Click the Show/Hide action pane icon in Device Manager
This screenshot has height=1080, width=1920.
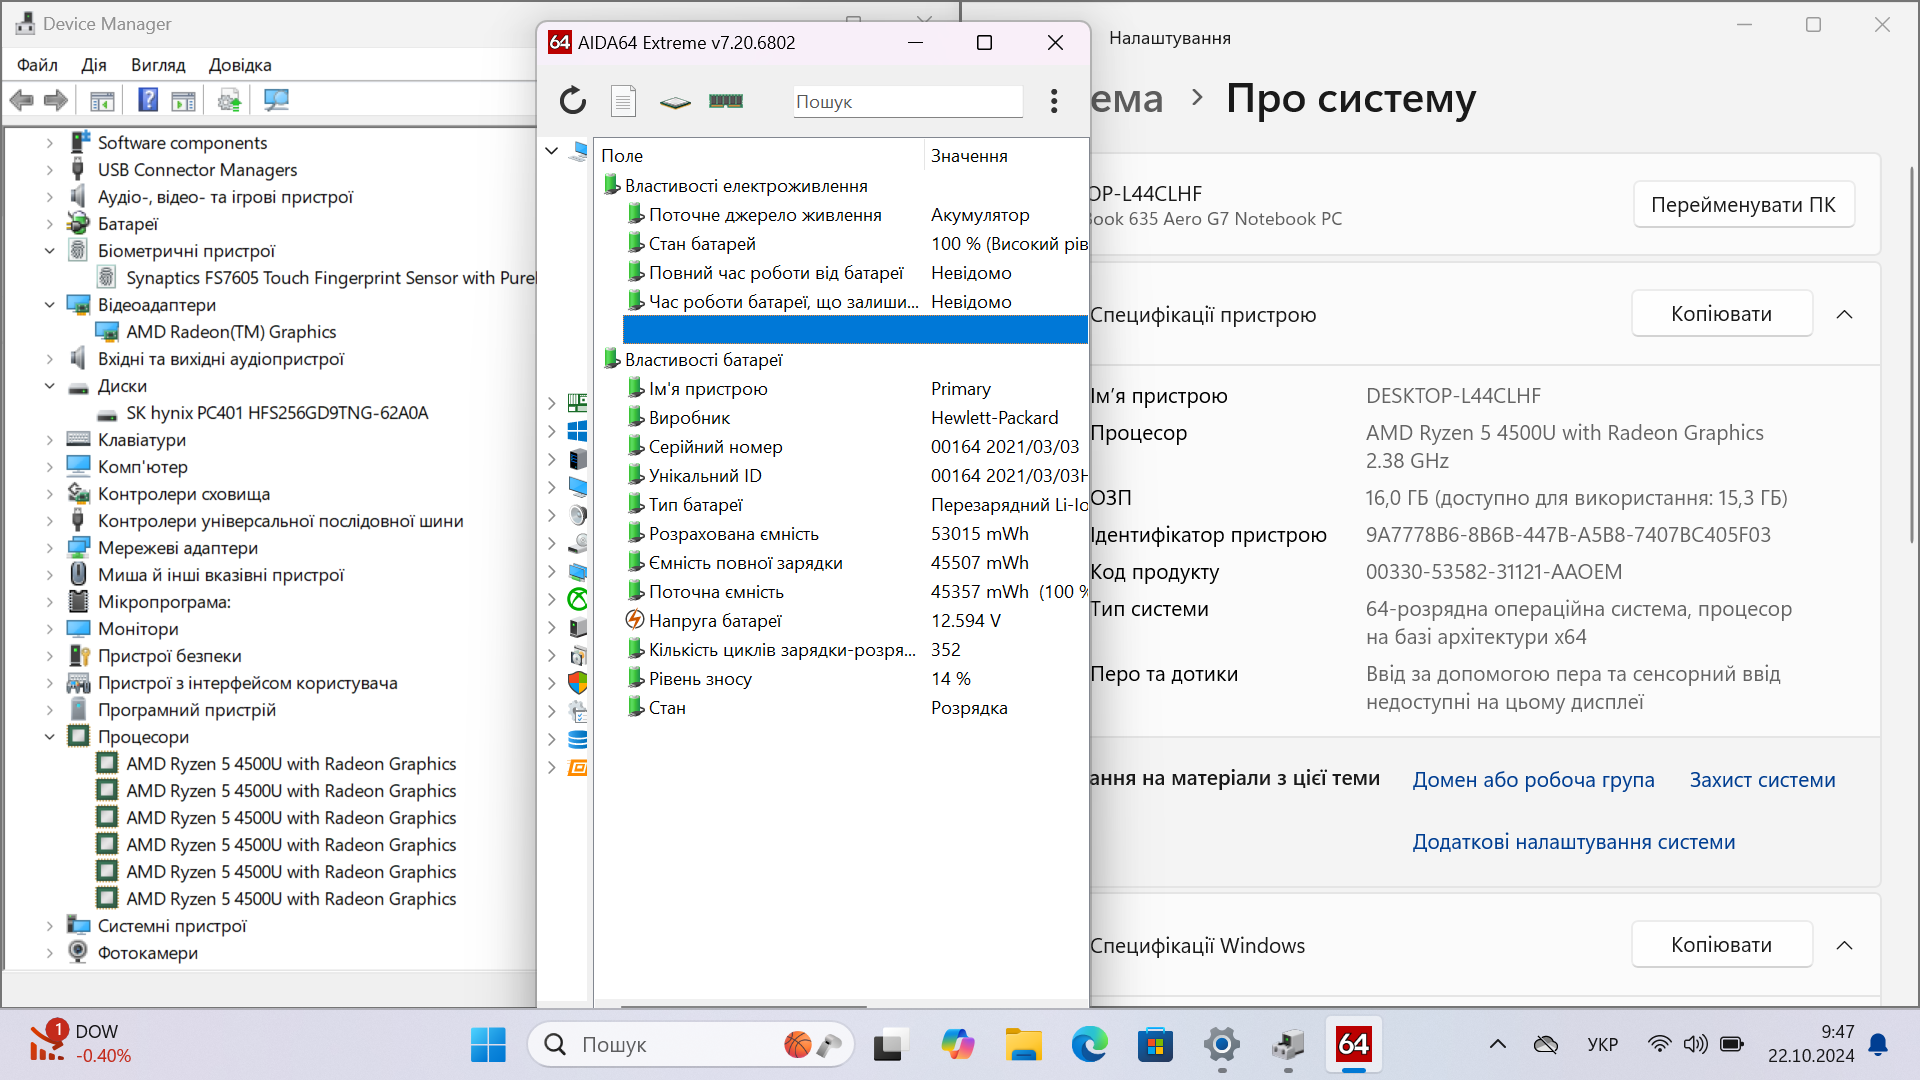[184, 100]
